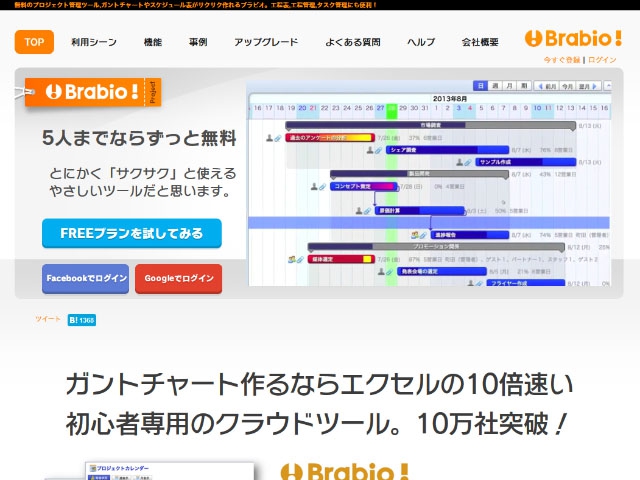This screenshot has height=480, width=640.
Task: Click attachment clip beside 進捗報告 bar
Action: click(423, 235)
